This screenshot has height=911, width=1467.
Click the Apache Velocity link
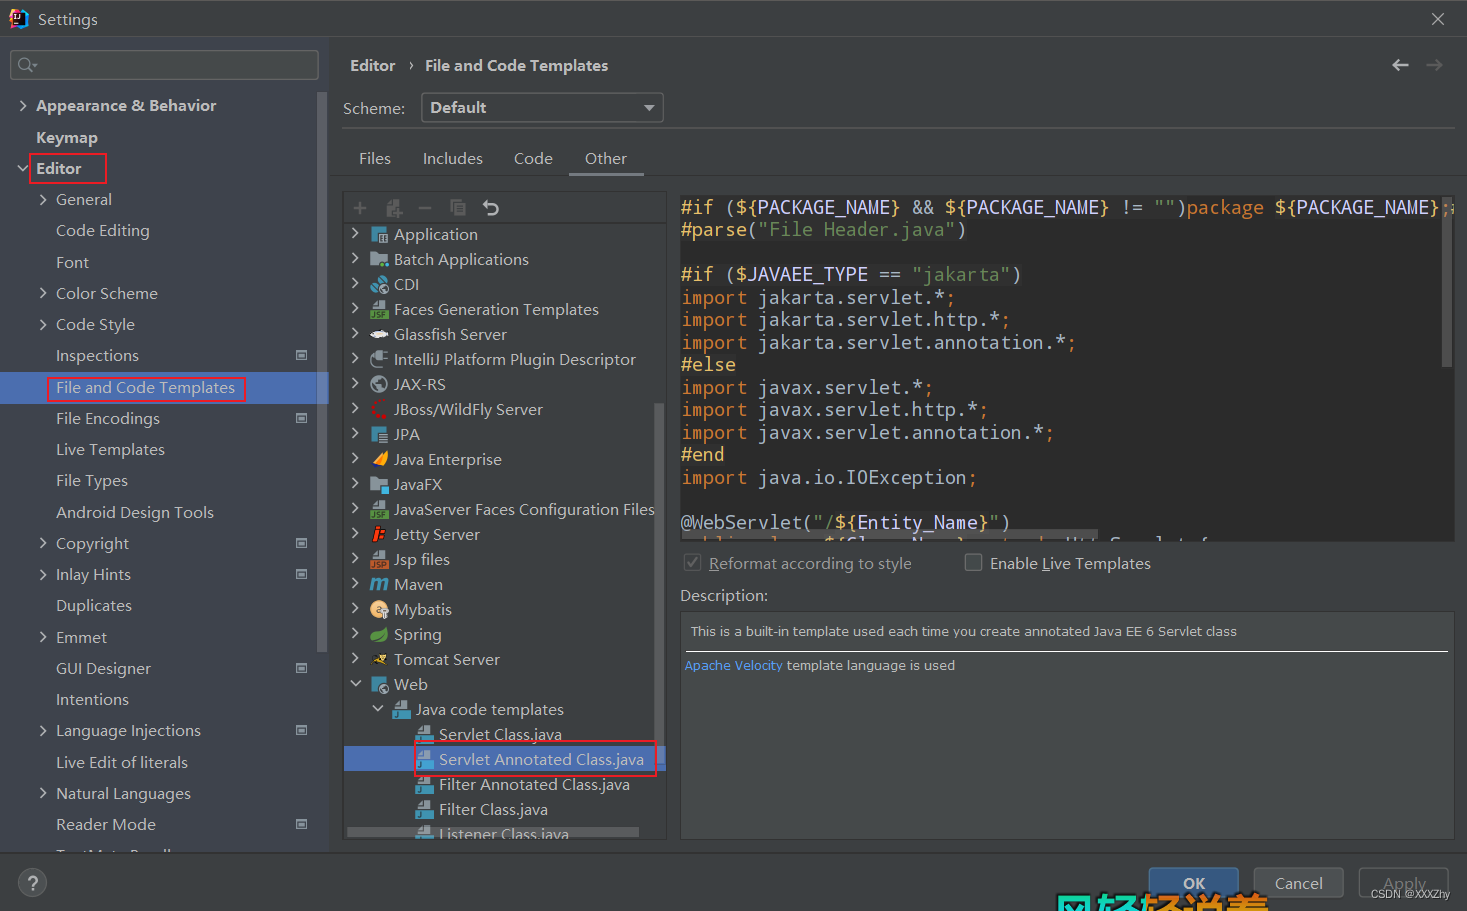(x=733, y=664)
